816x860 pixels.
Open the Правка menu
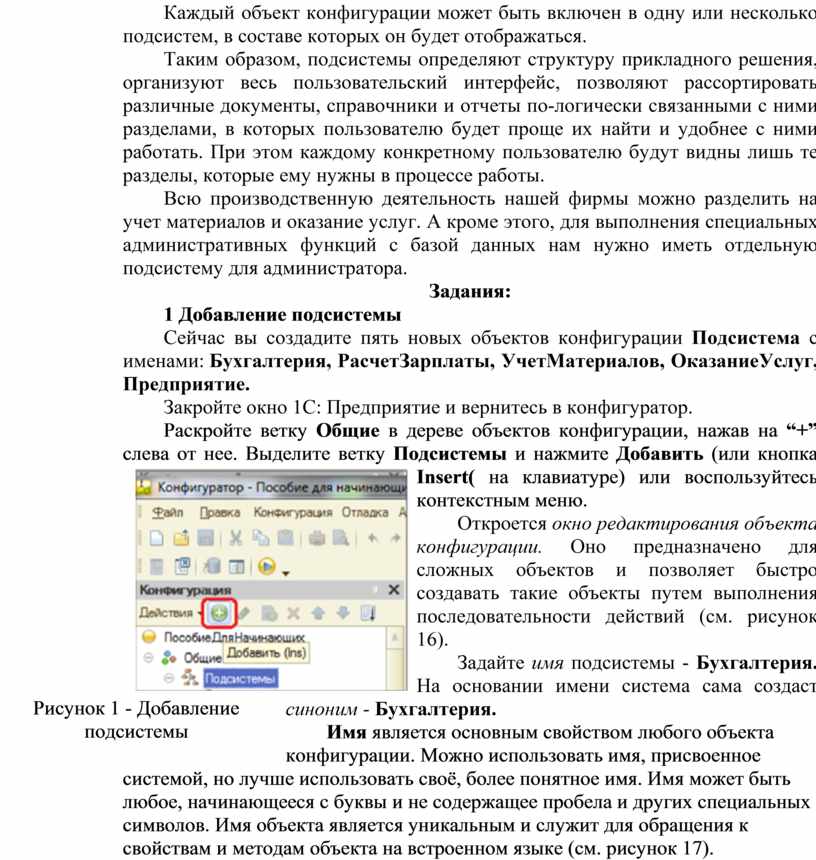point(220,512)
